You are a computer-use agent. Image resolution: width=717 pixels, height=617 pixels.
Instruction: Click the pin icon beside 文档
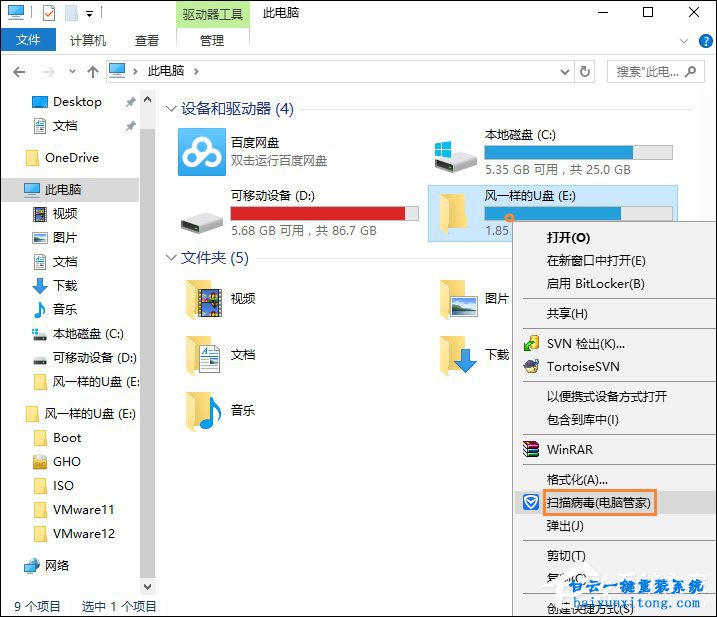click(x=131, y=126)
